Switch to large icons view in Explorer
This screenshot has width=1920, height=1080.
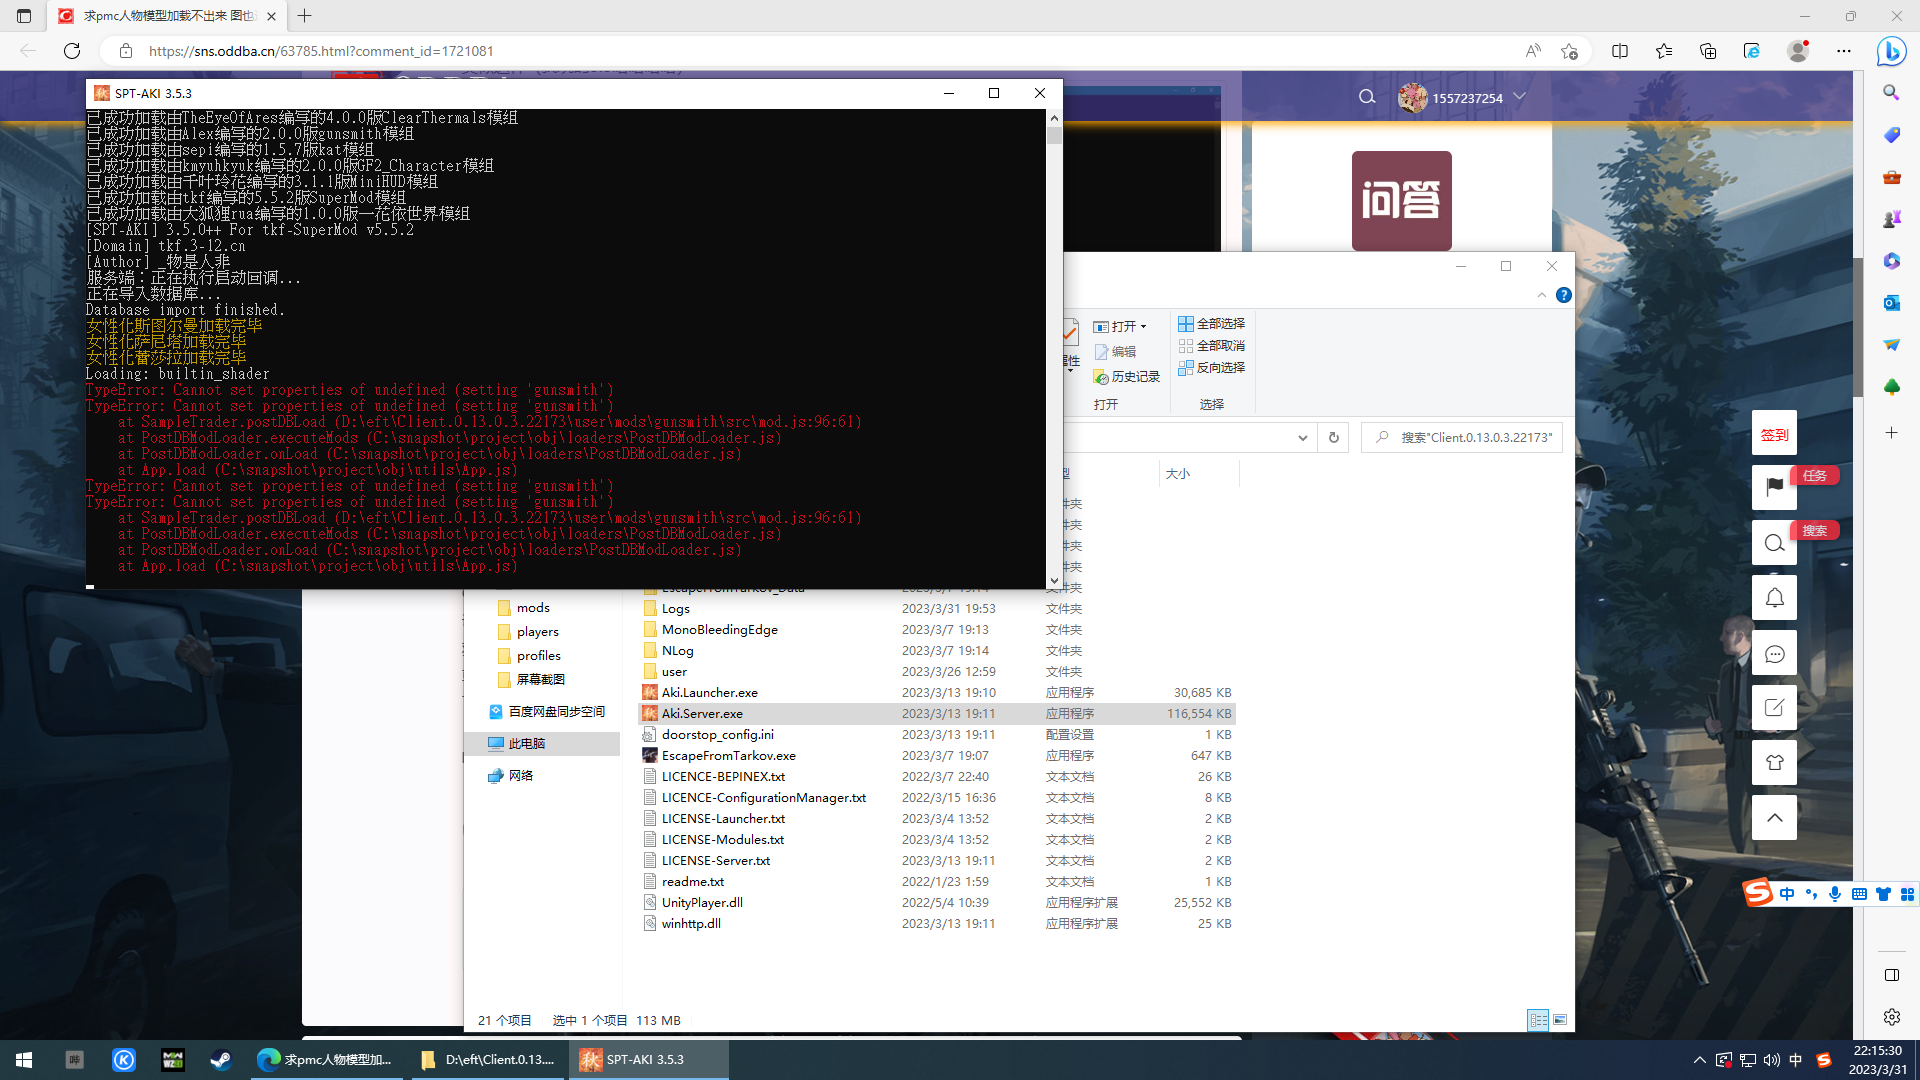[1560, 1020]
